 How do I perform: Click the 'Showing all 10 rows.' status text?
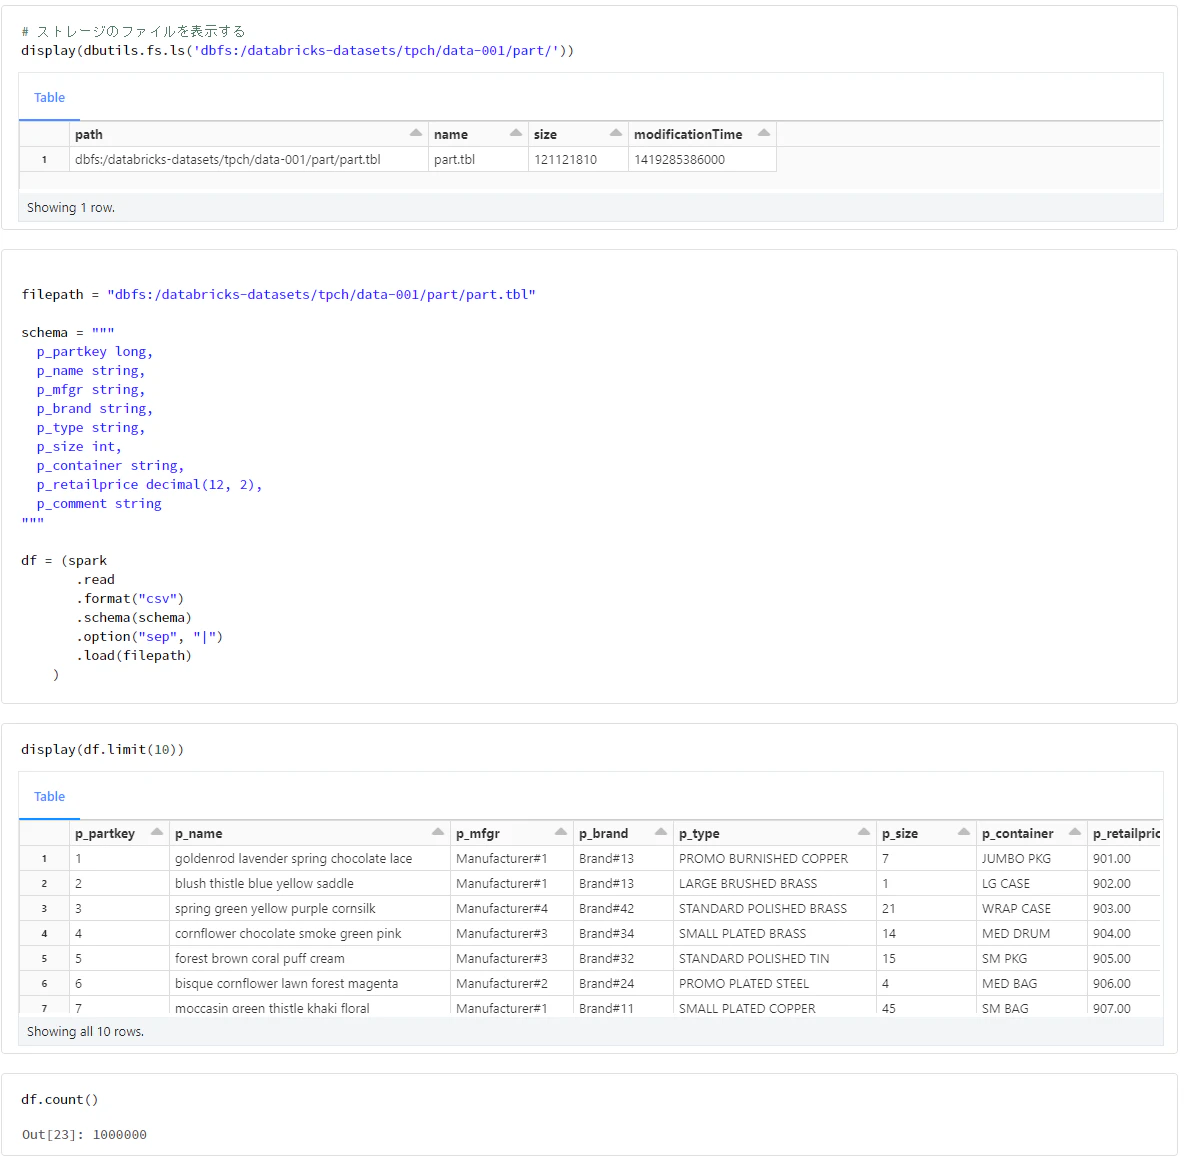pyautogui.click(x=85, y=1032)
